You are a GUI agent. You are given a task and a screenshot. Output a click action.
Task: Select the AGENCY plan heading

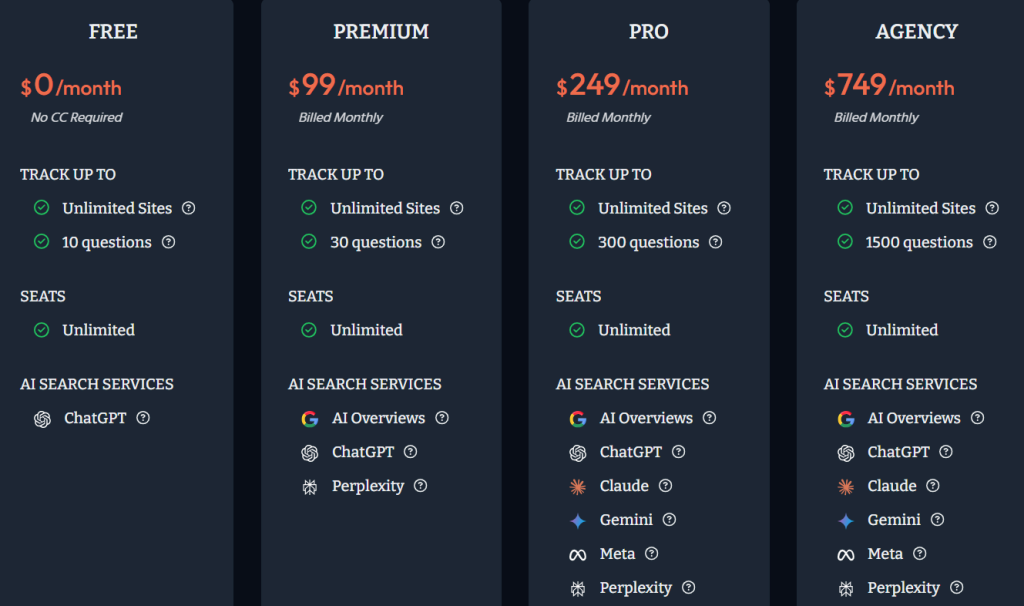[x=917, y=32]
